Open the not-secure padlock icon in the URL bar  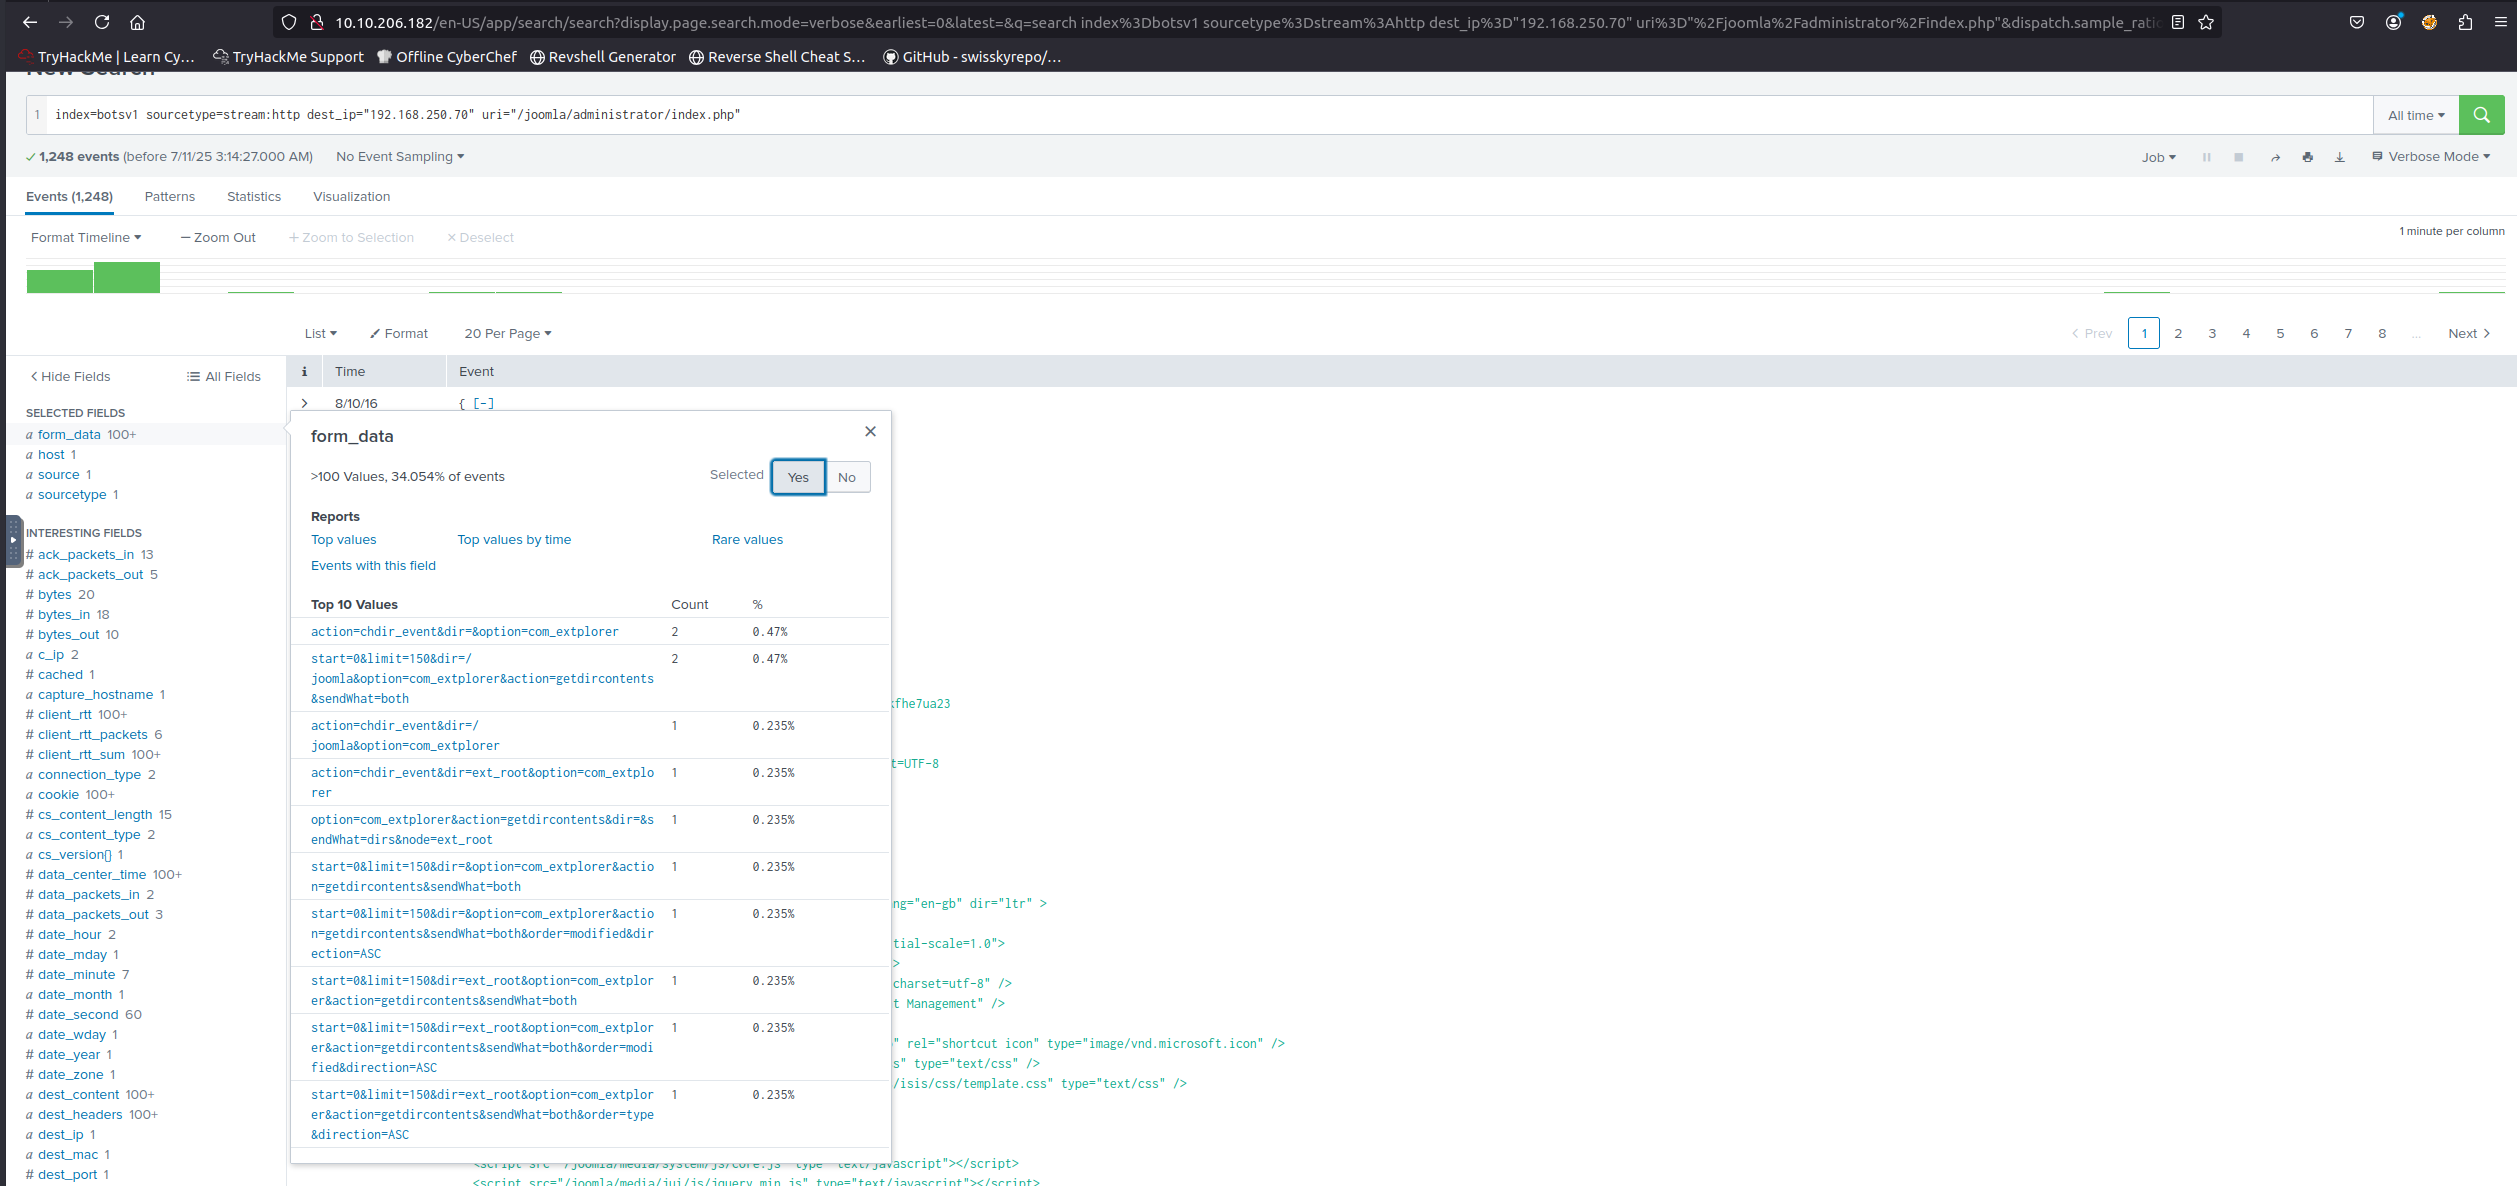pos(316,22)
